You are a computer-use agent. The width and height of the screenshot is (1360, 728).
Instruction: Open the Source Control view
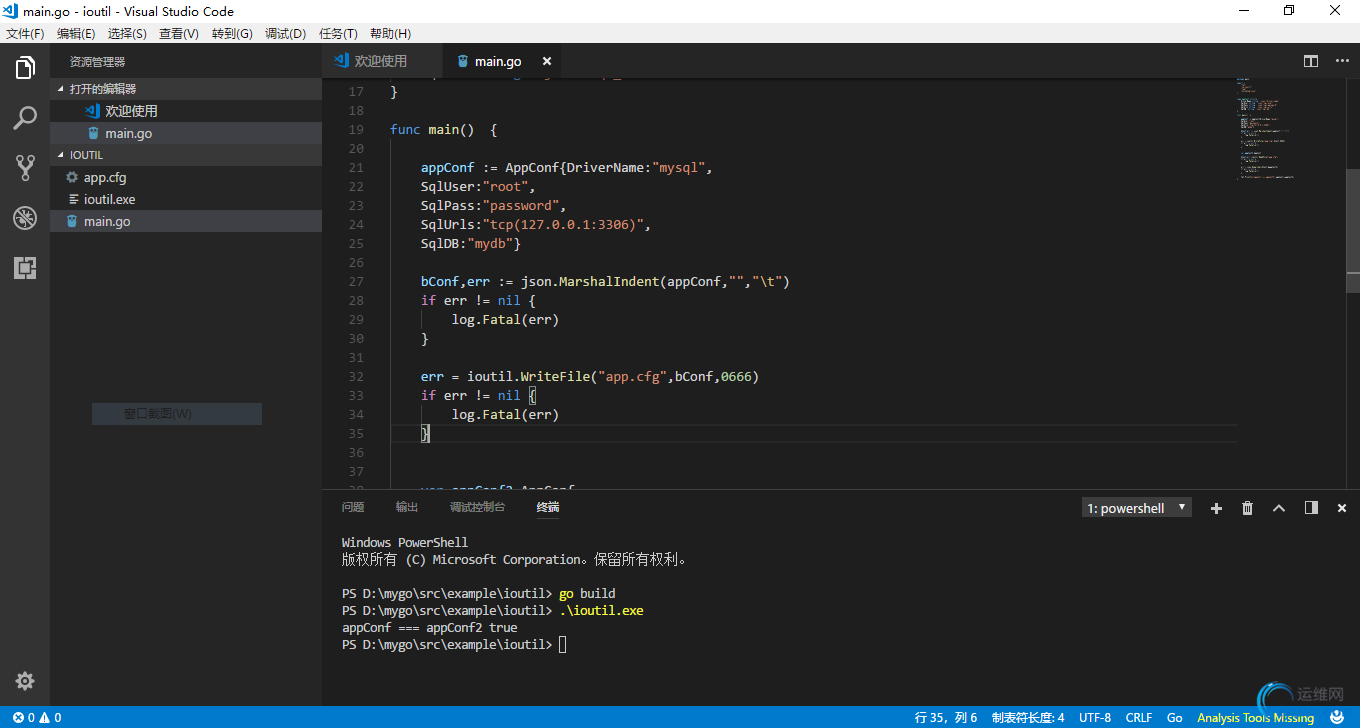(25, 167)
